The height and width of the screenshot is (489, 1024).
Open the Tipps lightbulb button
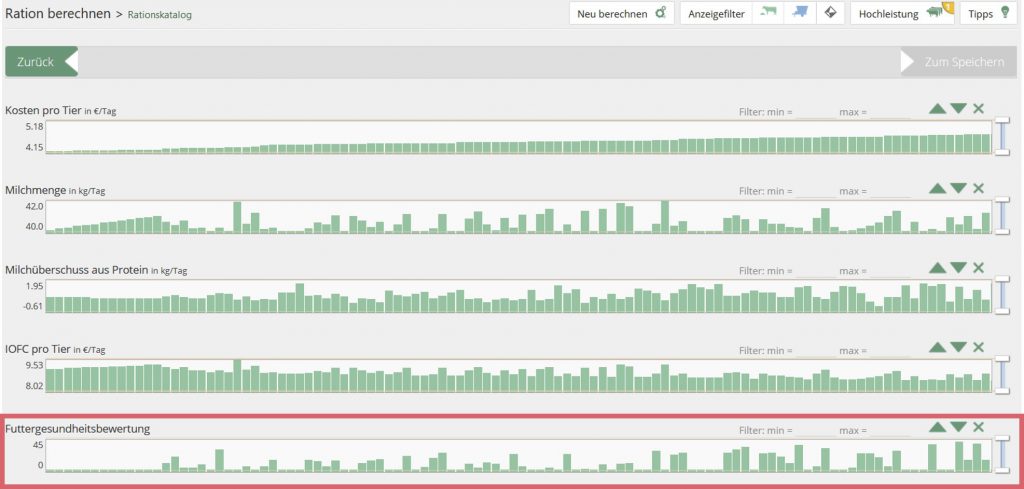(989, 13)
